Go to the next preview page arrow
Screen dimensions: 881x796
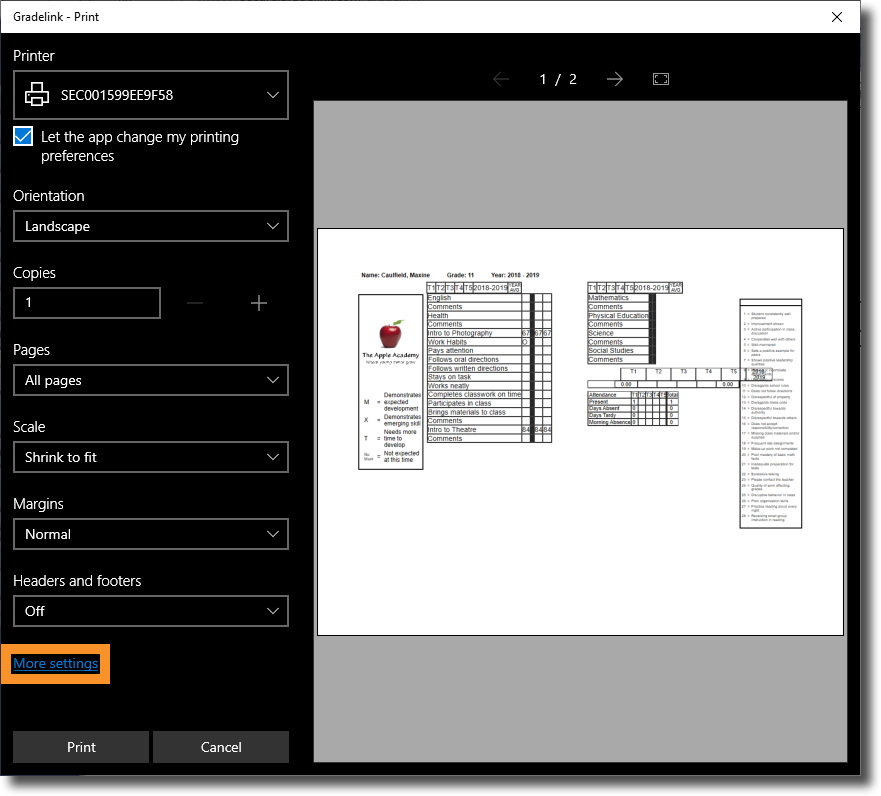[615, 79]
